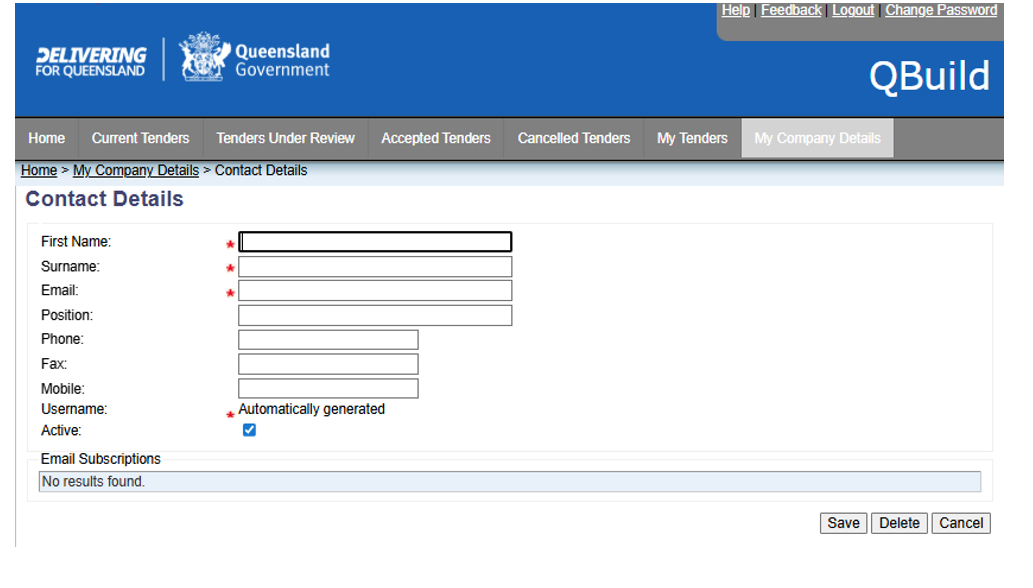Click the Cancel button

coord(960,523)
